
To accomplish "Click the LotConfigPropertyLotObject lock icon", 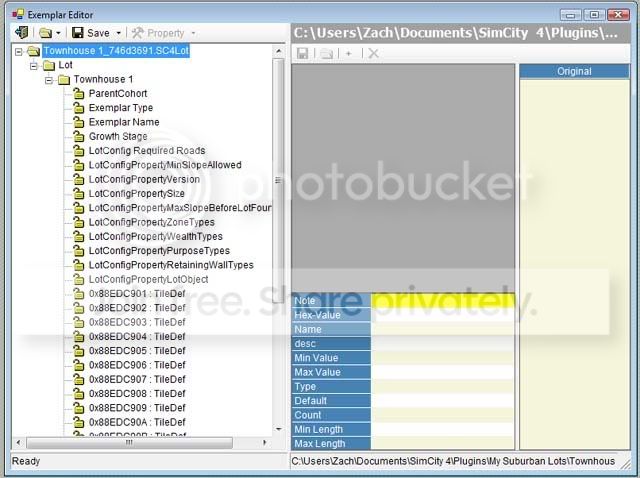I will 78,279.
